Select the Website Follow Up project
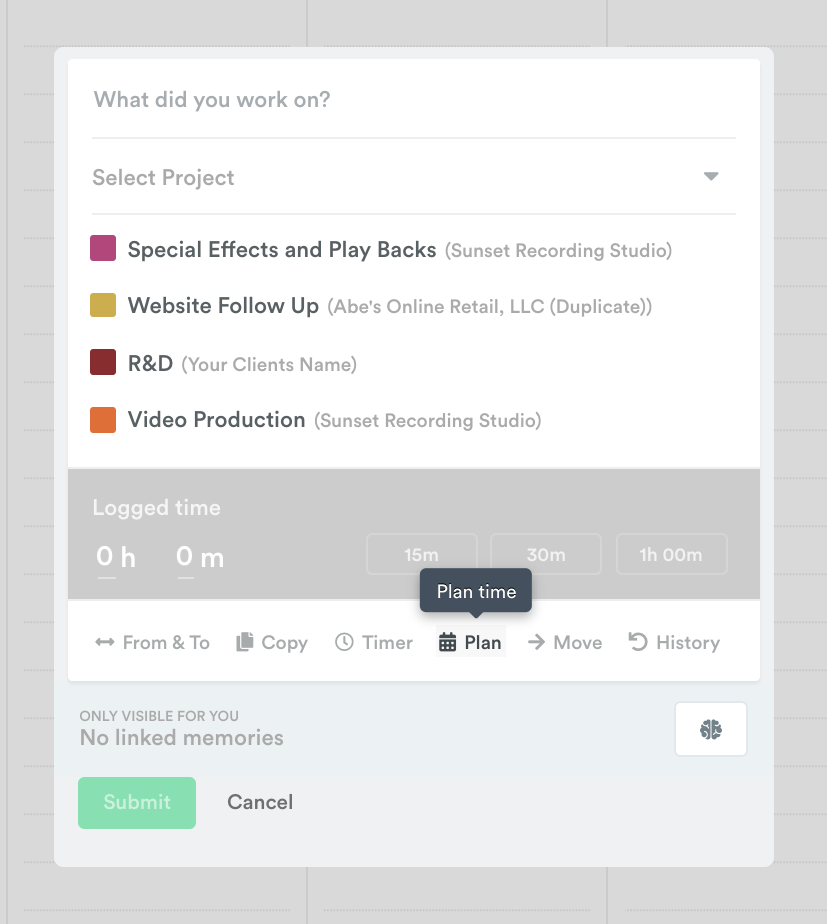827x924 pixels. (x=223, y=306)
